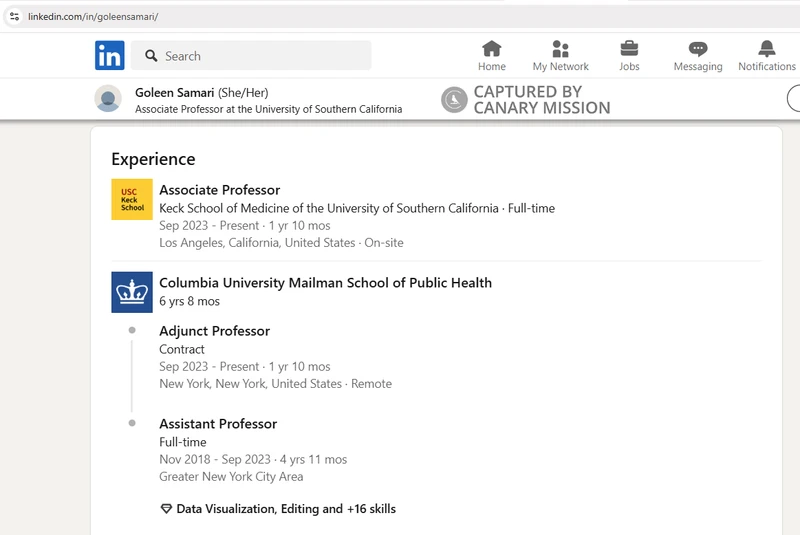
Task: Click Goleen Samari's profile avatar
Action: (x=108, y=98)
